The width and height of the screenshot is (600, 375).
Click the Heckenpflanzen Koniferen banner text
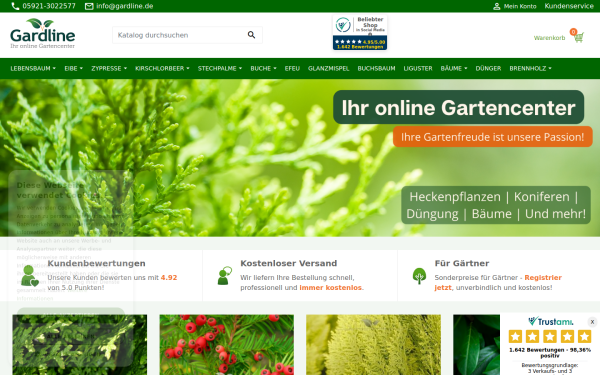496,205
